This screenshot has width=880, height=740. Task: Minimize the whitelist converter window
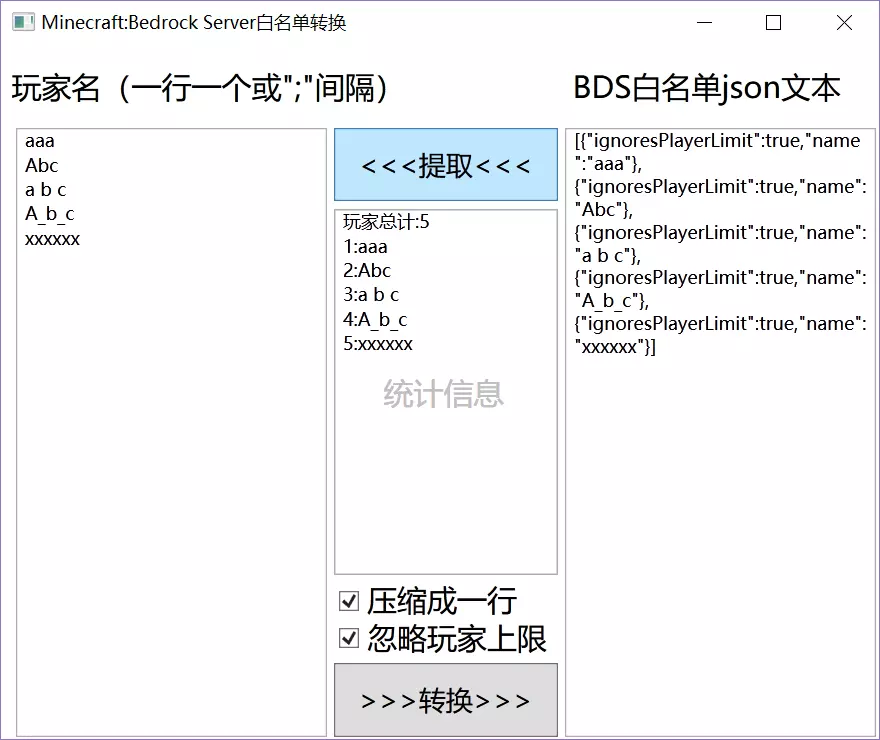[704, 22]
